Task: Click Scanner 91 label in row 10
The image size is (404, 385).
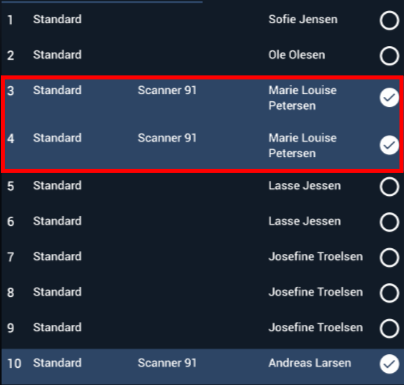Action: pyautogui.click(x=167, y=363)
